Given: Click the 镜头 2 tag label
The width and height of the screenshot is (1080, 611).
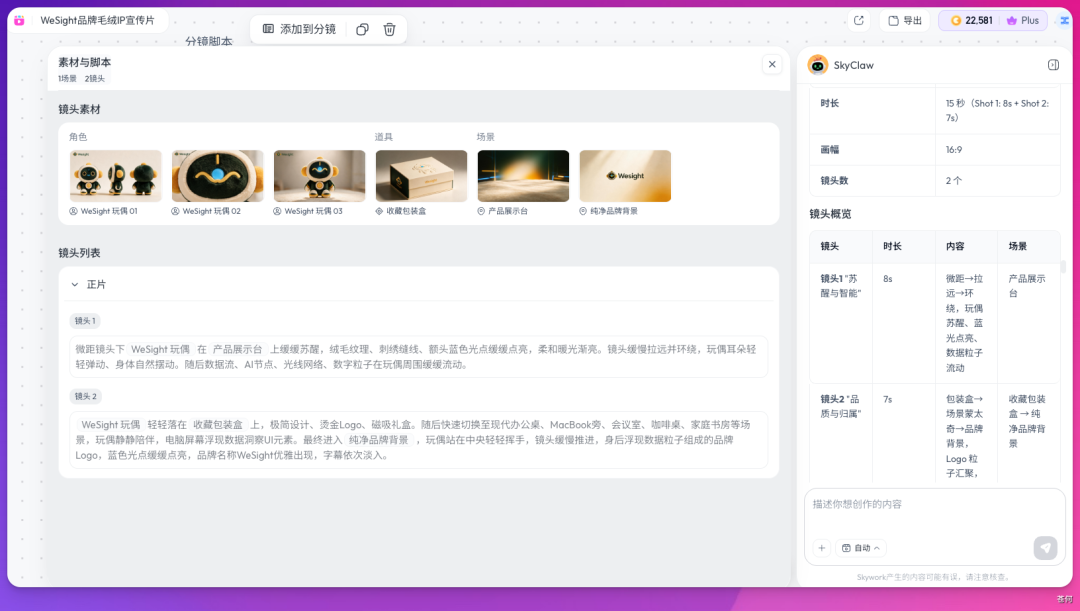Looking at the screenshot, I should 85,396.
